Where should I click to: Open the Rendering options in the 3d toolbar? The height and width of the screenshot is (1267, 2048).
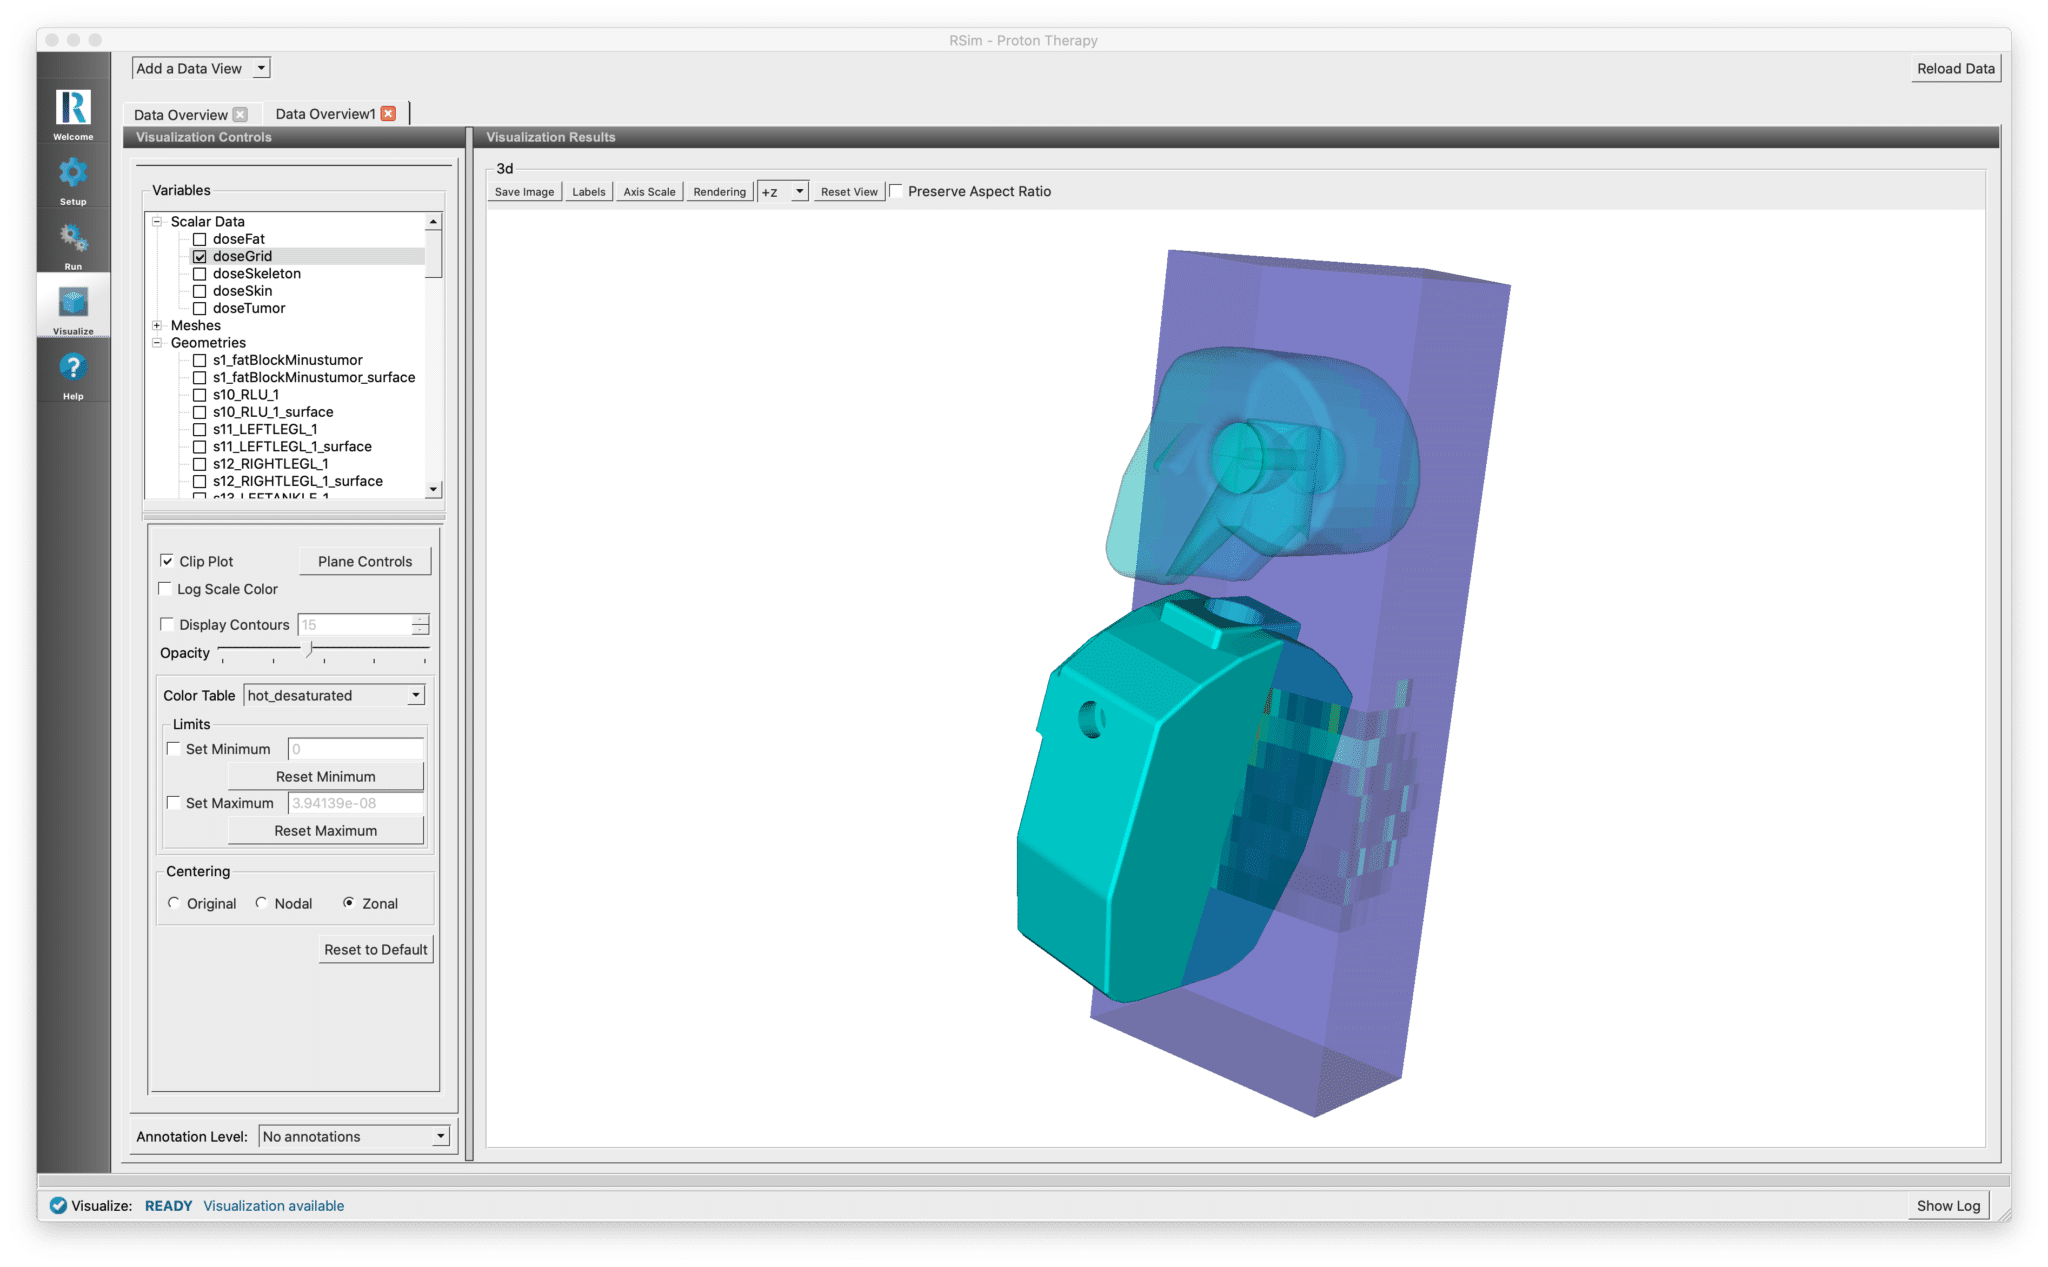(x=718, y=191)
